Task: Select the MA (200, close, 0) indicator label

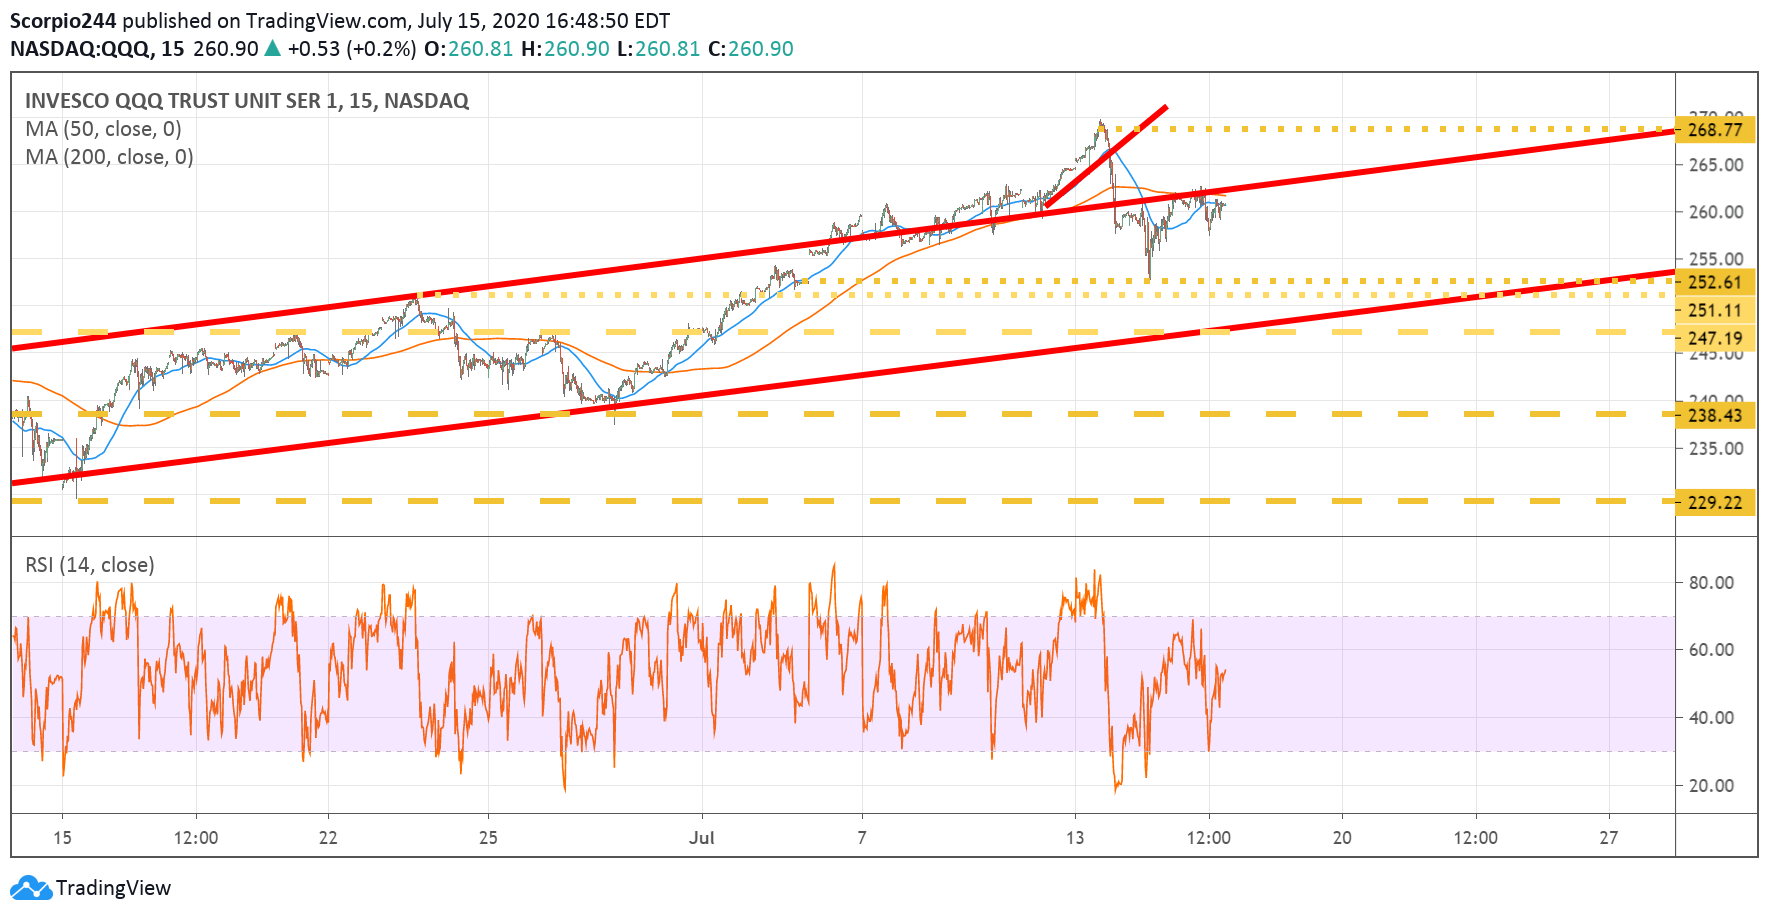Action: [109, 156]
